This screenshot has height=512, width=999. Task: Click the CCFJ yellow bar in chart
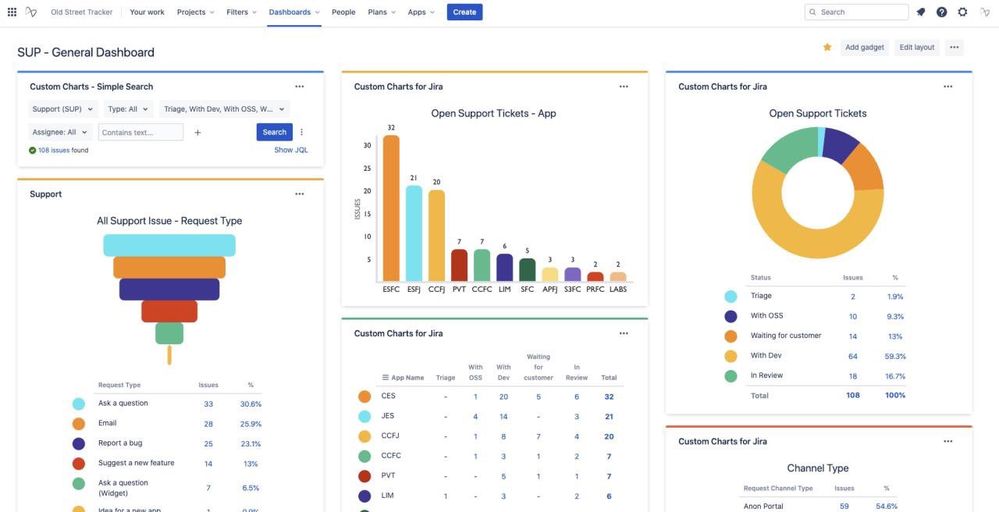click(436, 236)
